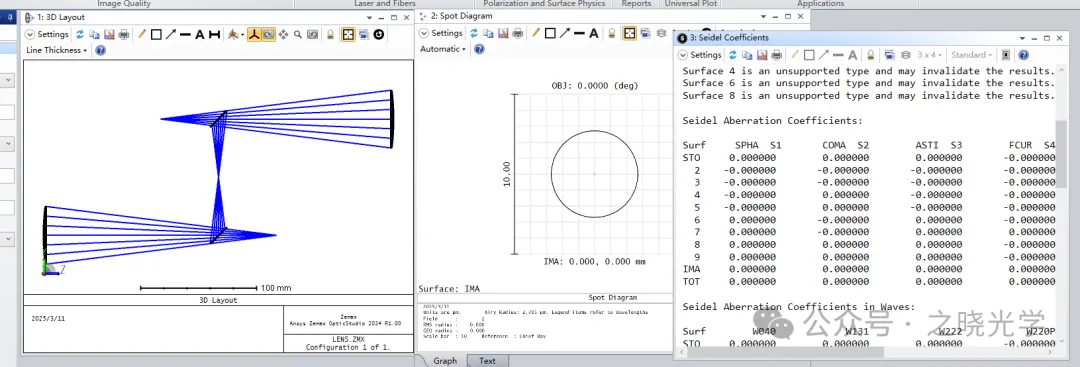The height and width of the screenshot is (367, 1080).
Task: Open the zoom magnifier tool in 3D Layout
Action: point(298,34)
